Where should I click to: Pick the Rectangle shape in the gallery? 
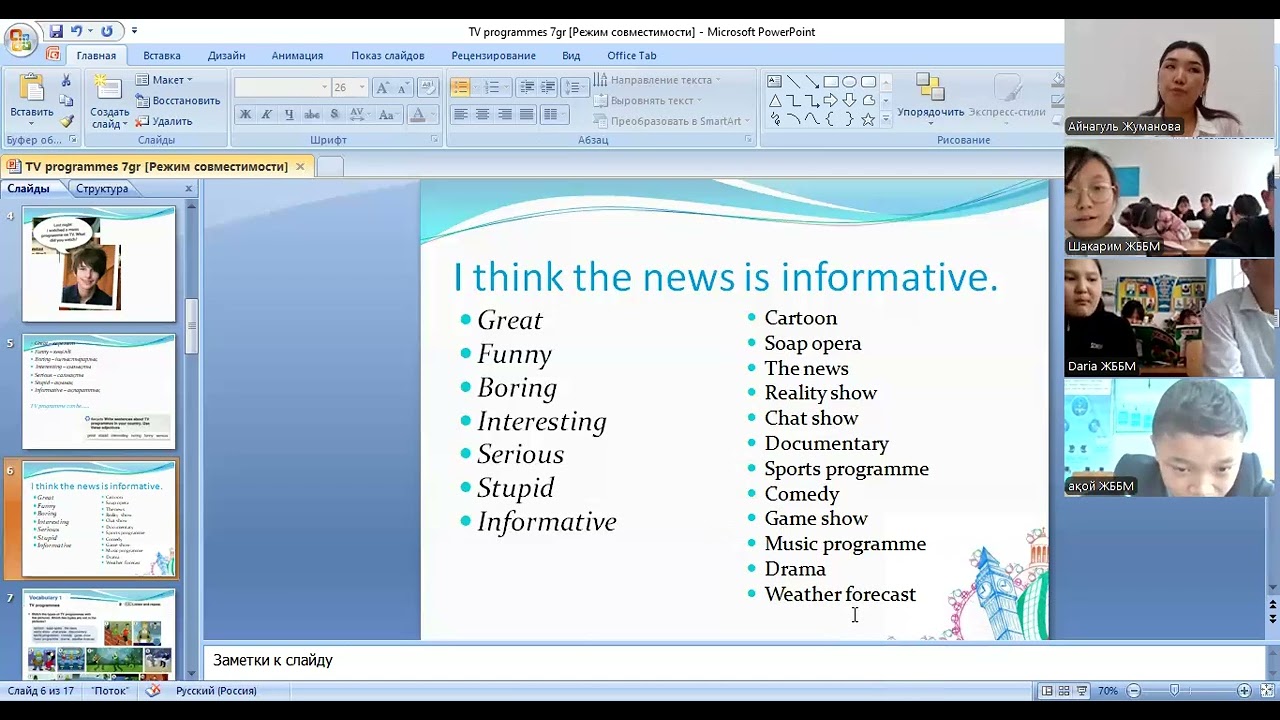point(830,82)
